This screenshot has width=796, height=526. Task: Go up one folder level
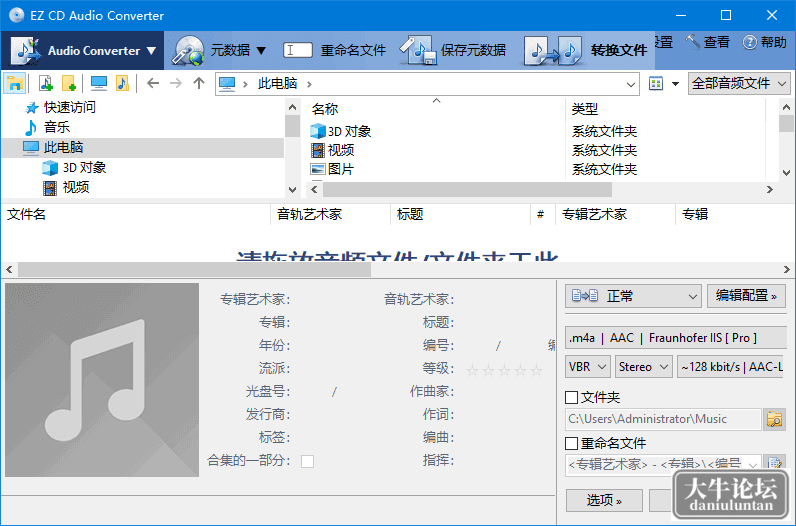pos(199,83)
